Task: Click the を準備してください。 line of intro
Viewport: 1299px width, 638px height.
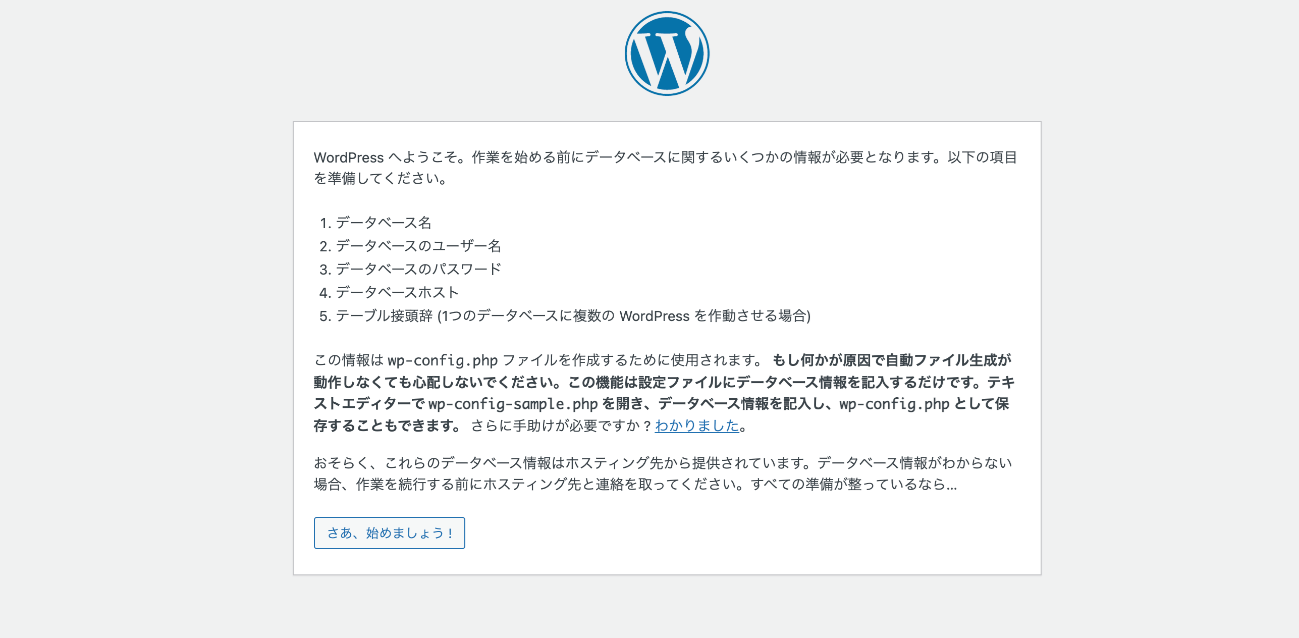Action: tap(379, 180)
